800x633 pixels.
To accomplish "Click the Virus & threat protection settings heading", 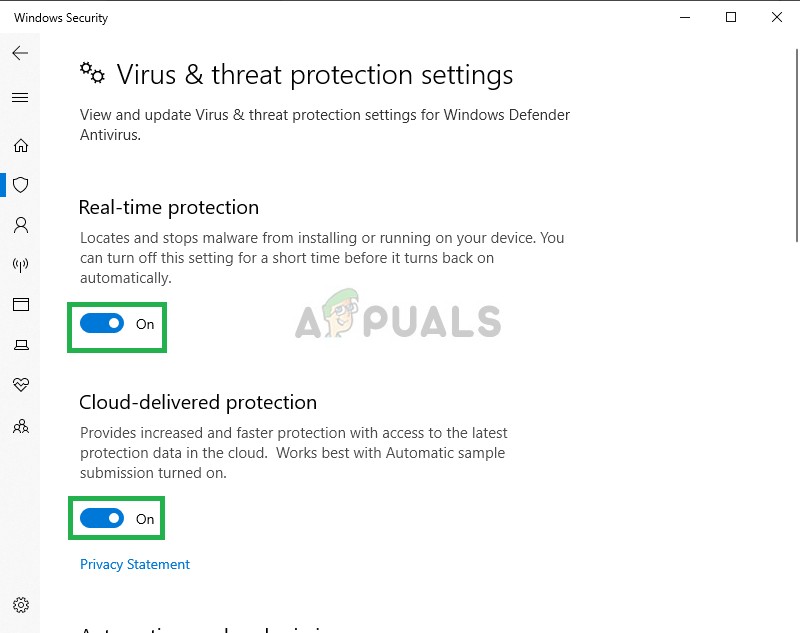I will [314, 75].
